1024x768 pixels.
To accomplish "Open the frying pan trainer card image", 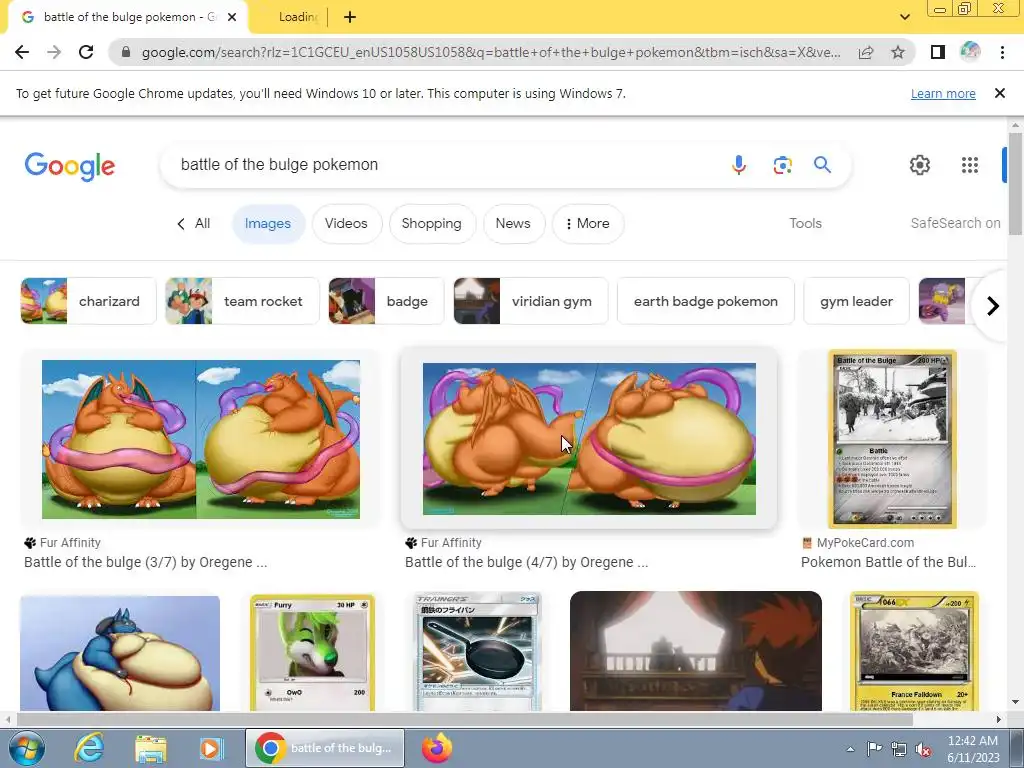I will 477,652.
